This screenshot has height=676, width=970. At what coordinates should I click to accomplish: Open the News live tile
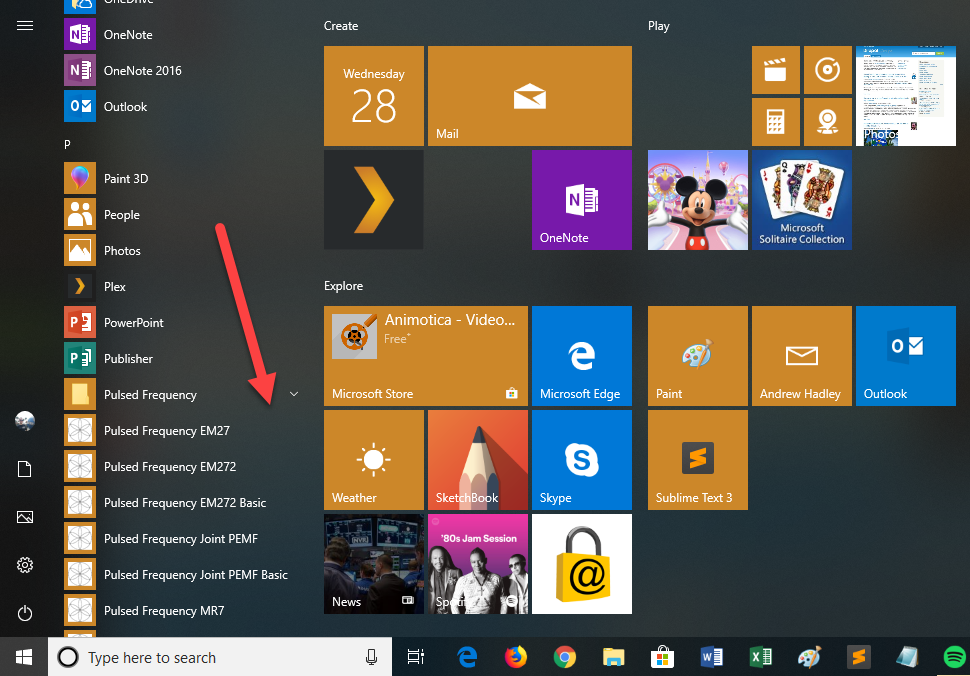coord(374,563)
